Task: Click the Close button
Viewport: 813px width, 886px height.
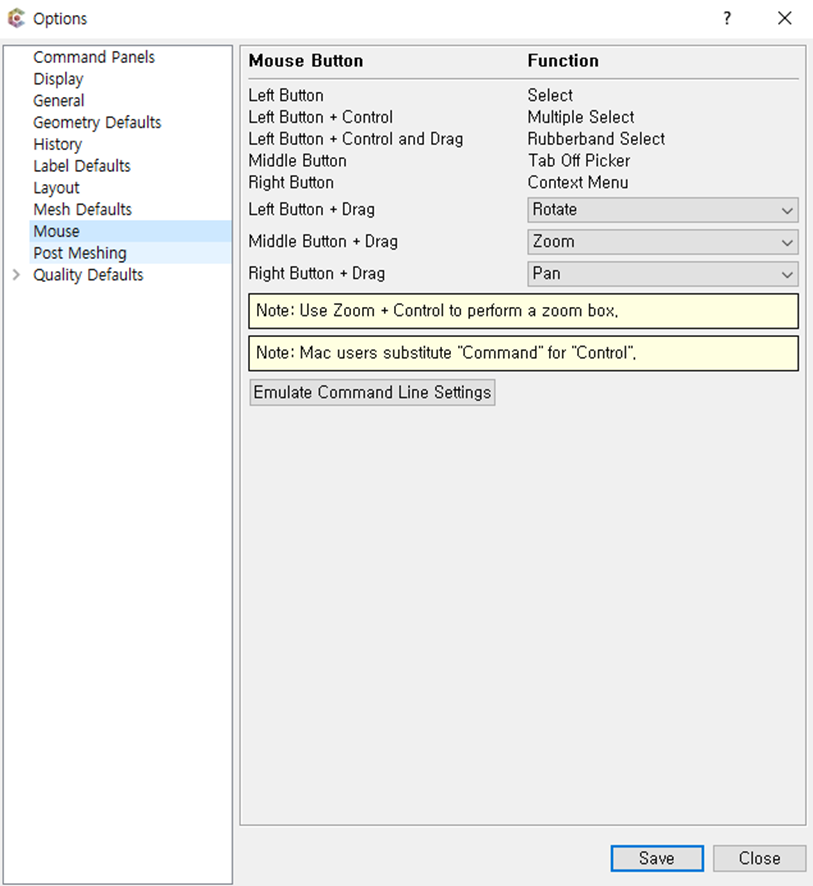Action: coord(759,858)
